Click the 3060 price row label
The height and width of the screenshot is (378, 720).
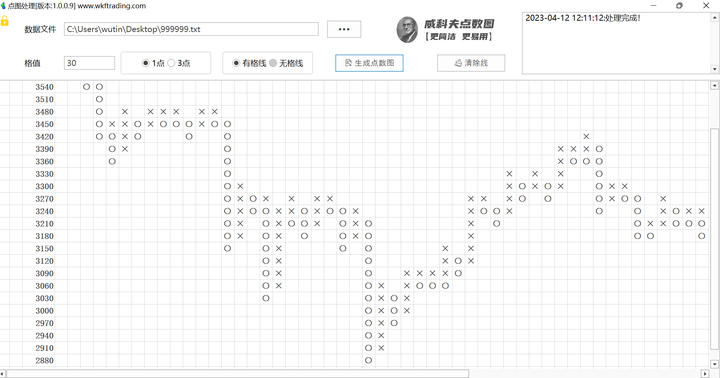[x=45, y=285]
